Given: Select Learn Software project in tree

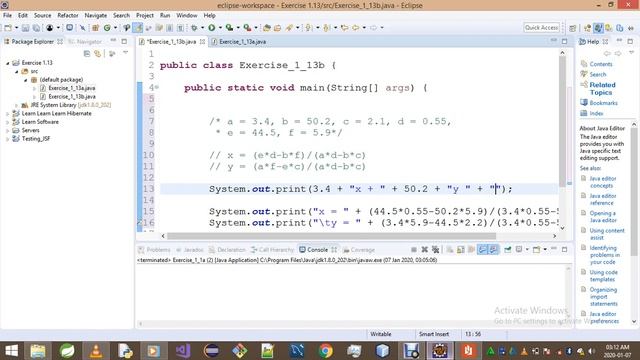Looking at the screenshot, I should (x=40, y=122).
